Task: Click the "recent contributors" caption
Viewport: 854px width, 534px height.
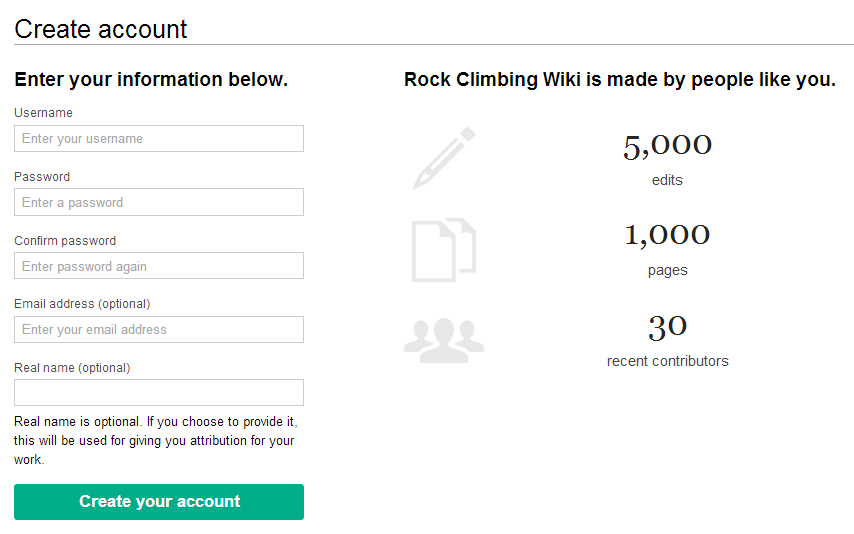Action: 667,361
